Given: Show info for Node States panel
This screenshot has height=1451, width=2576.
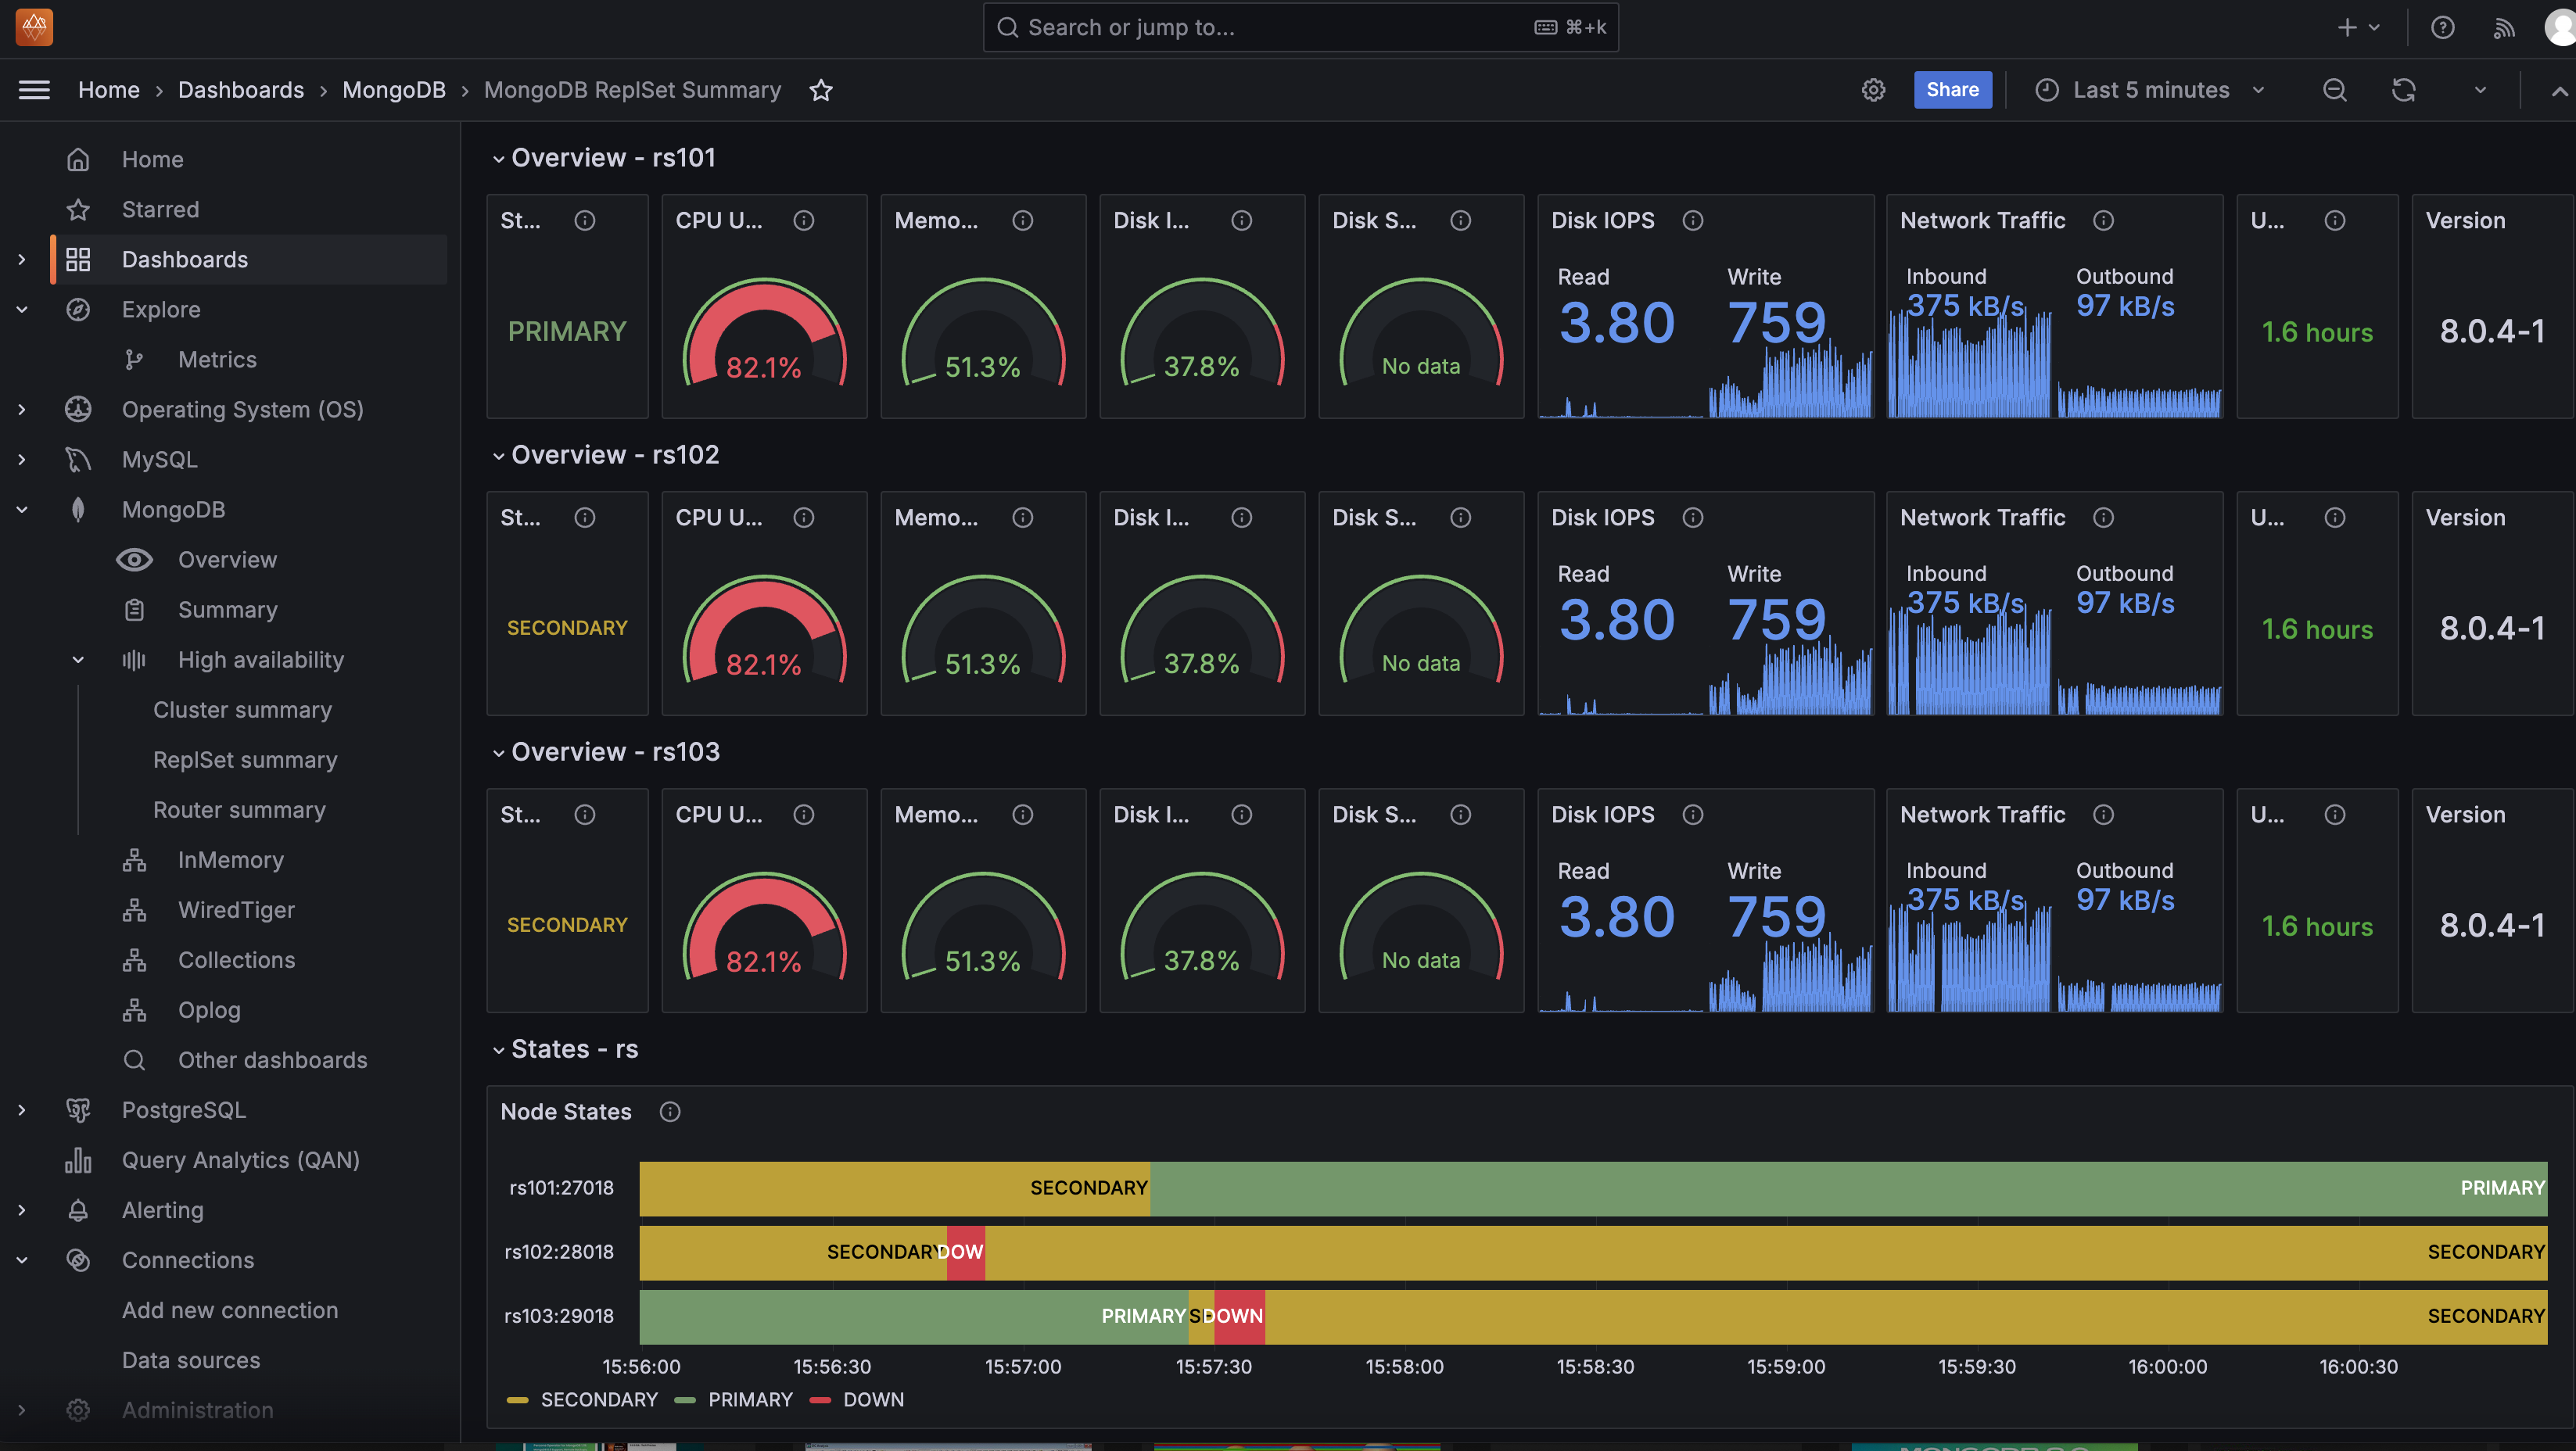Looking at the screenshot, I should (669, 1111).
